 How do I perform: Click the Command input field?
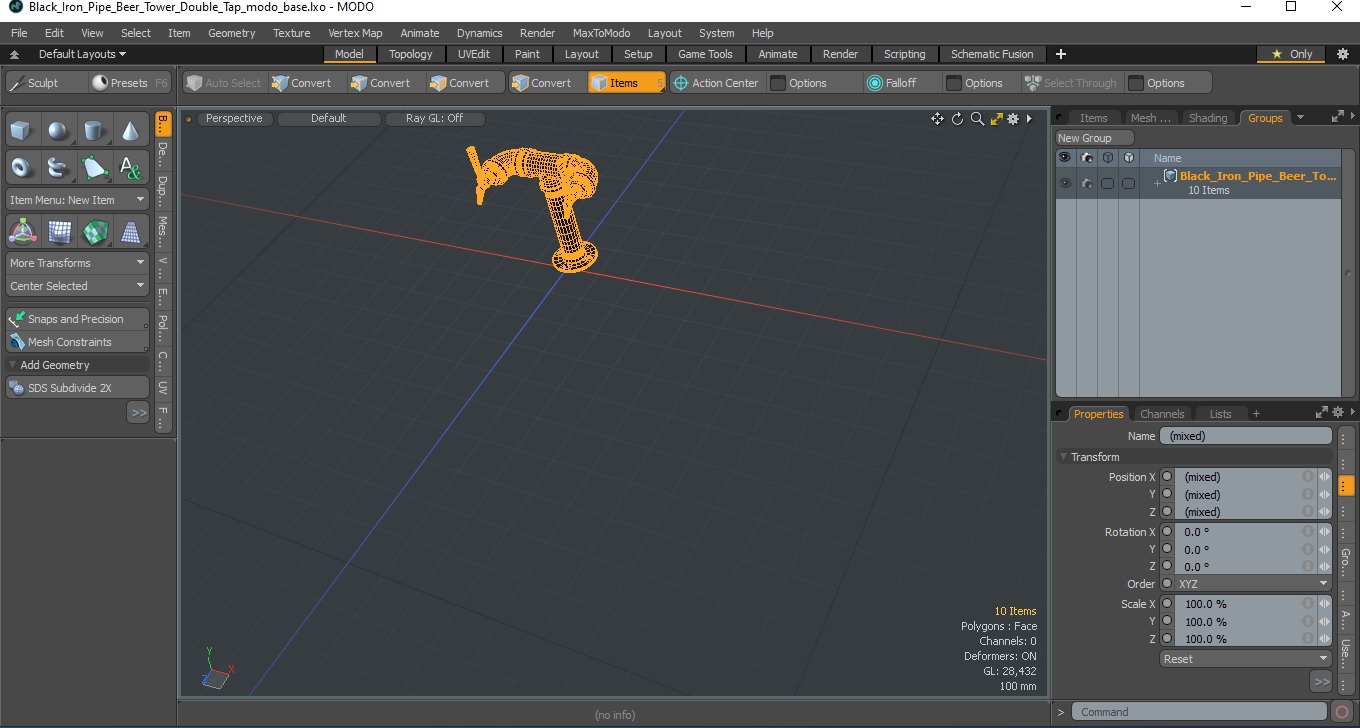[1201, 712]
